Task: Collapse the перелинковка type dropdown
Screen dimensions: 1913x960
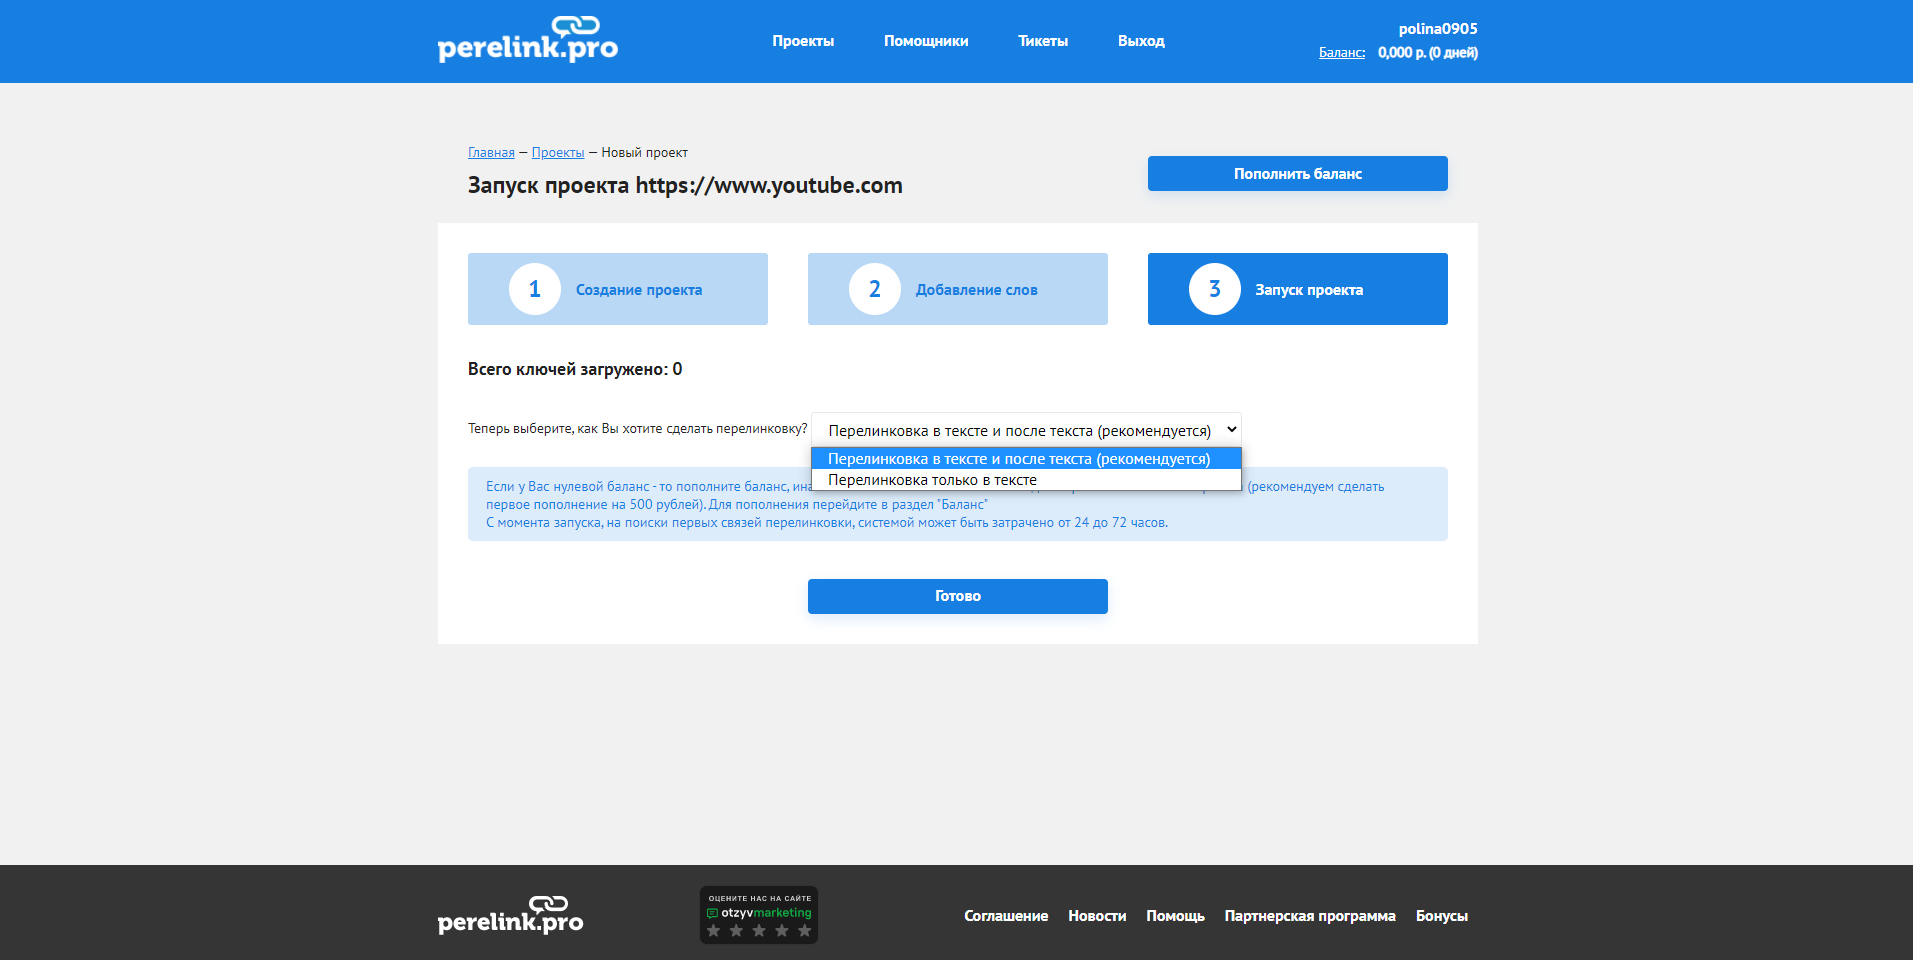Action: pos(1026,430)
